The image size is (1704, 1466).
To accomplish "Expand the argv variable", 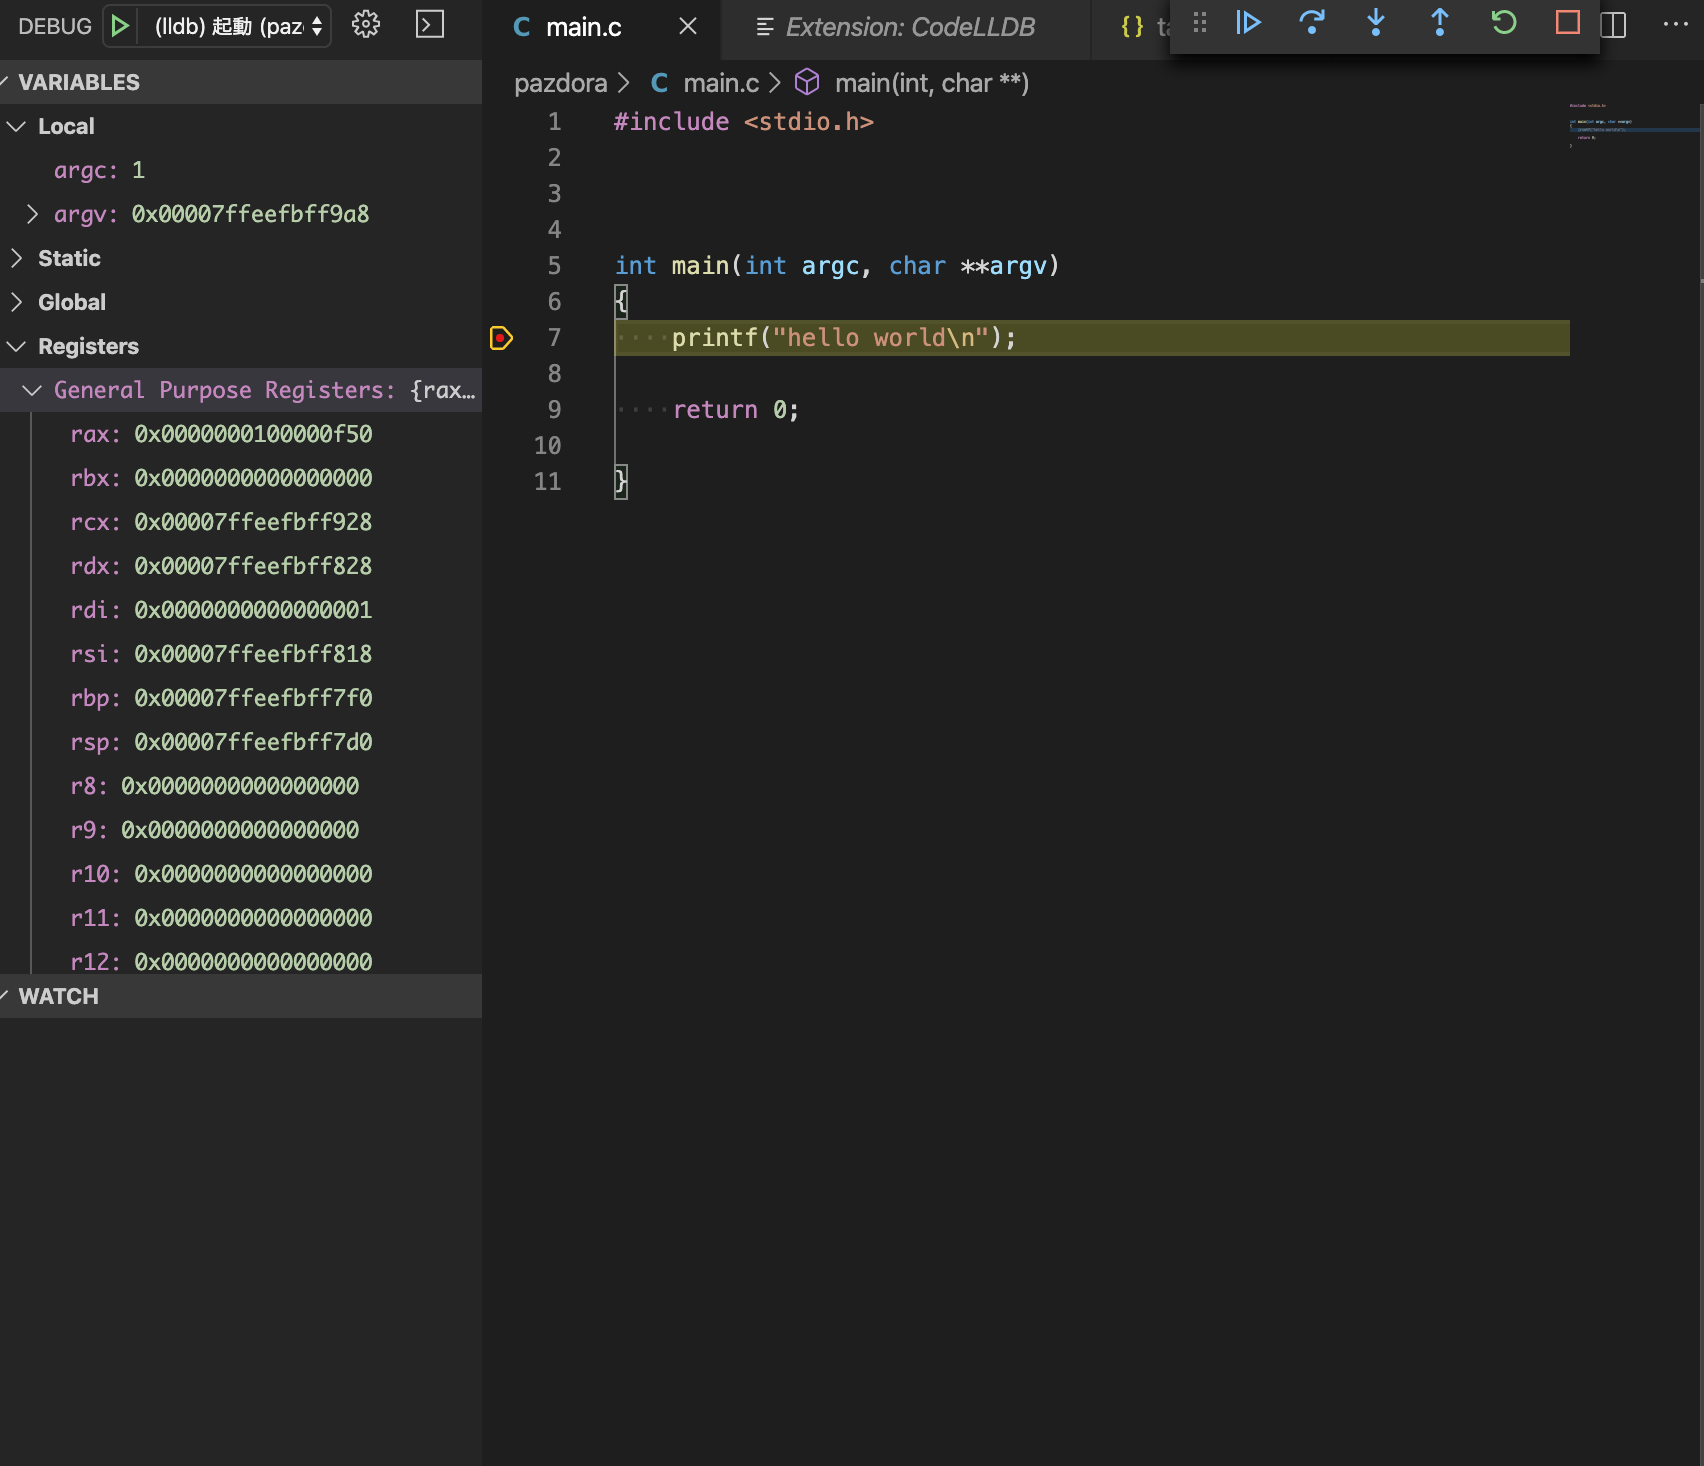I will tap(33, 214).
